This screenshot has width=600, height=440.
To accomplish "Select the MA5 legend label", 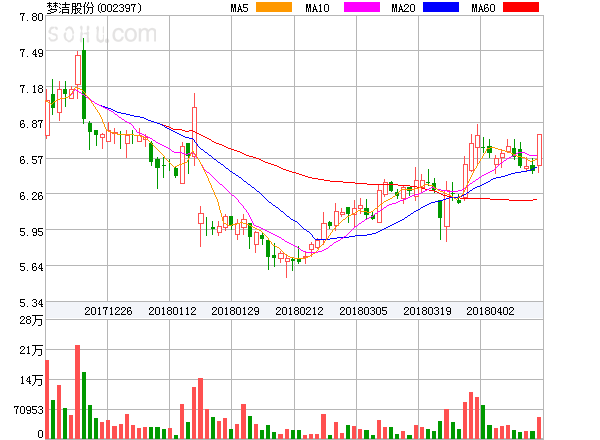I will [x=239, y=8].
